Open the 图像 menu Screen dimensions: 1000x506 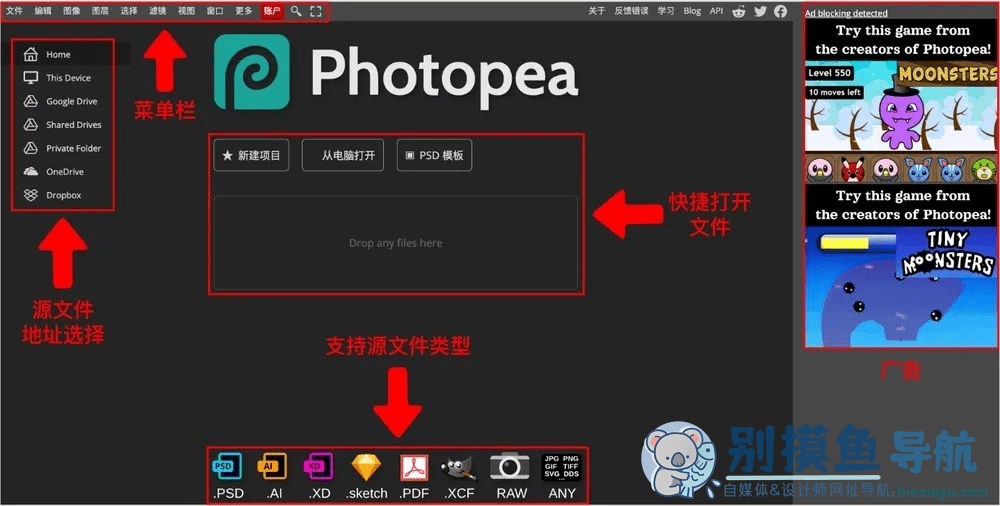click(71, 11)
